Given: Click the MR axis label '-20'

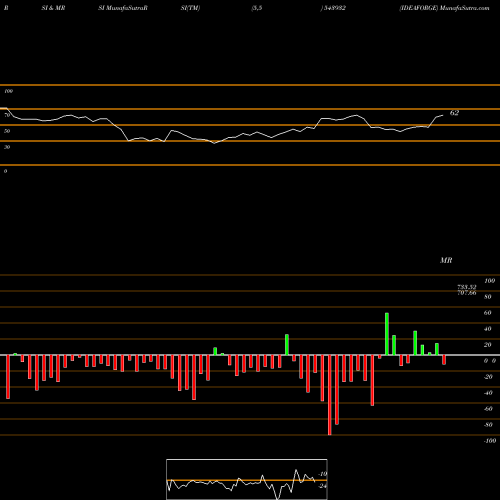Looking at the screenshot, I should pos(488,377).
